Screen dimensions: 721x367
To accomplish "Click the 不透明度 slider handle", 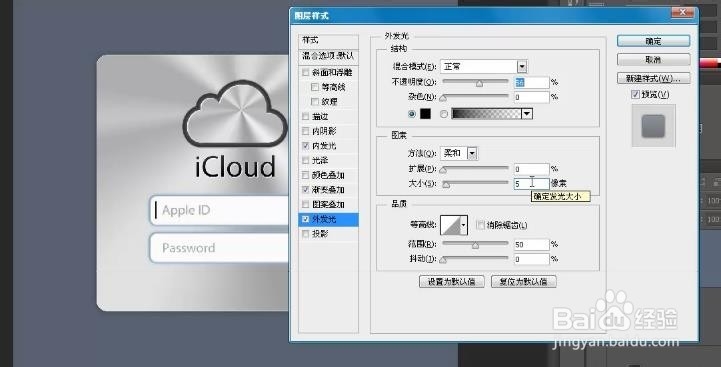I will point(480,84).
